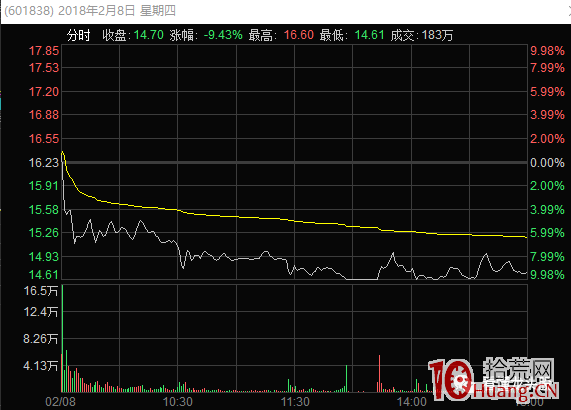Click the 17.53 price axis label
The image size is (571, 410).
tap(44, 68)
